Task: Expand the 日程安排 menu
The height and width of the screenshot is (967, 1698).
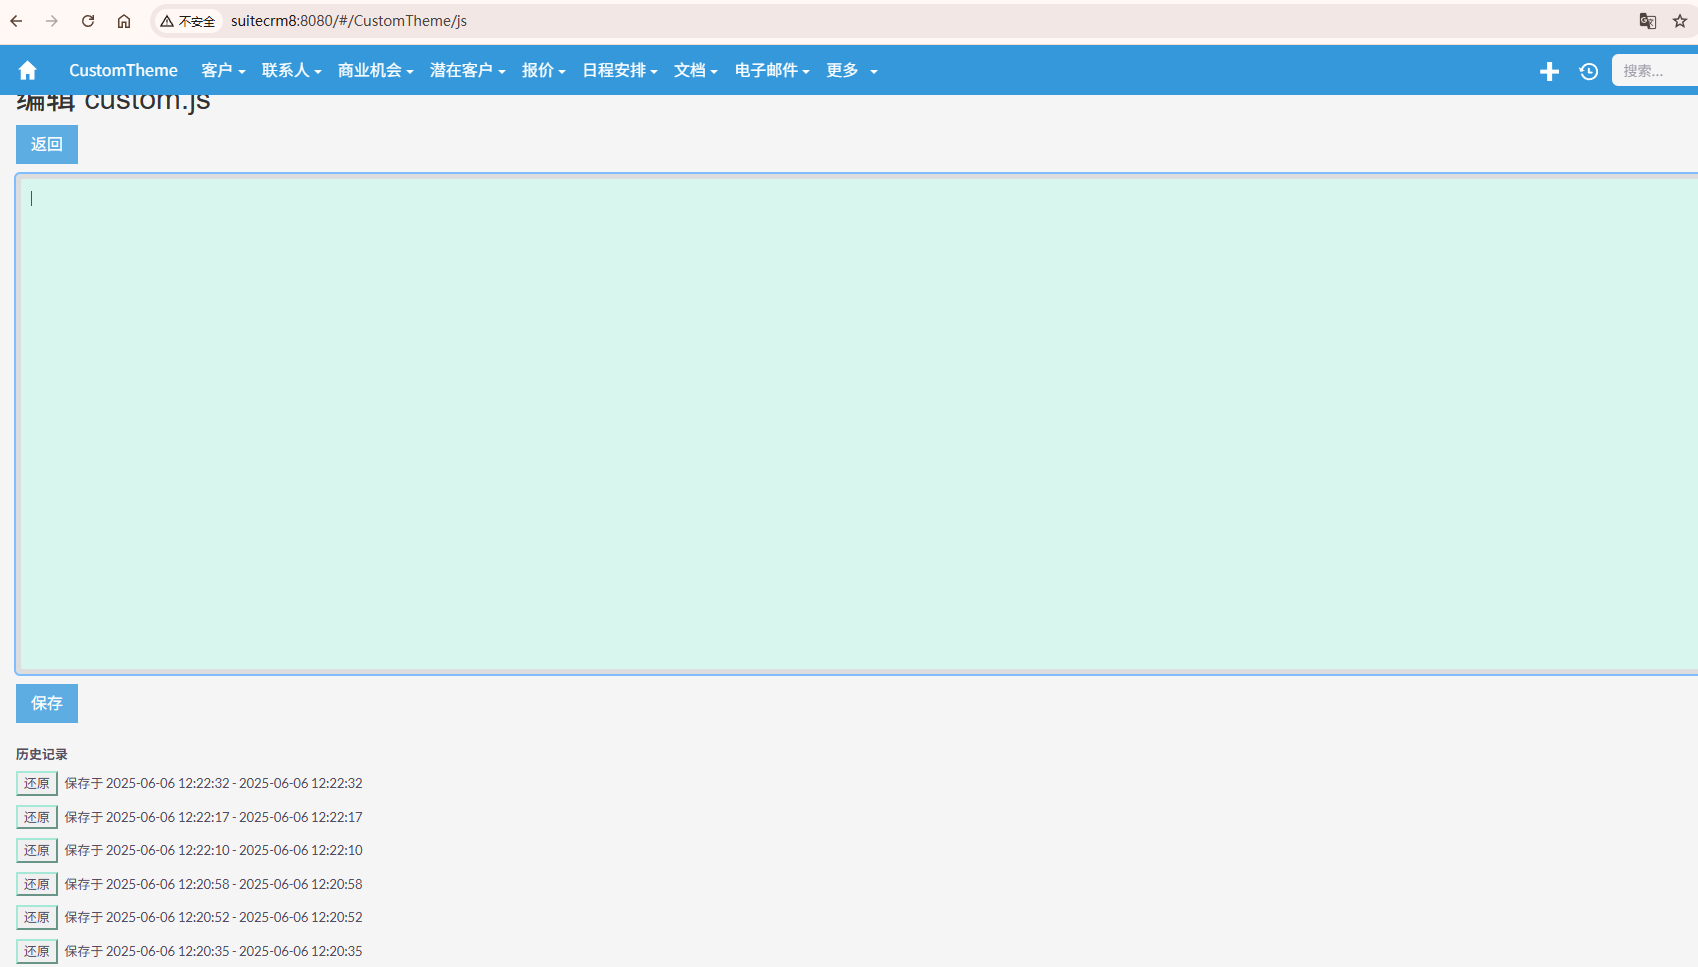Action: [619, 70]
